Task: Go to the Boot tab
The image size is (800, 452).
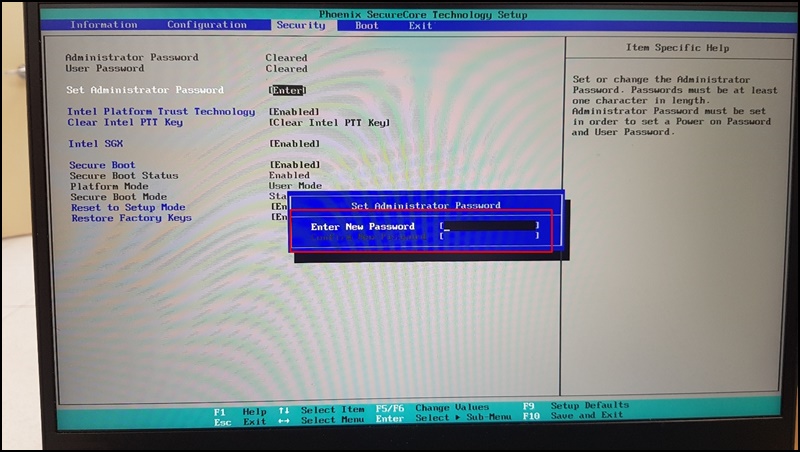Action: [367, 26]
